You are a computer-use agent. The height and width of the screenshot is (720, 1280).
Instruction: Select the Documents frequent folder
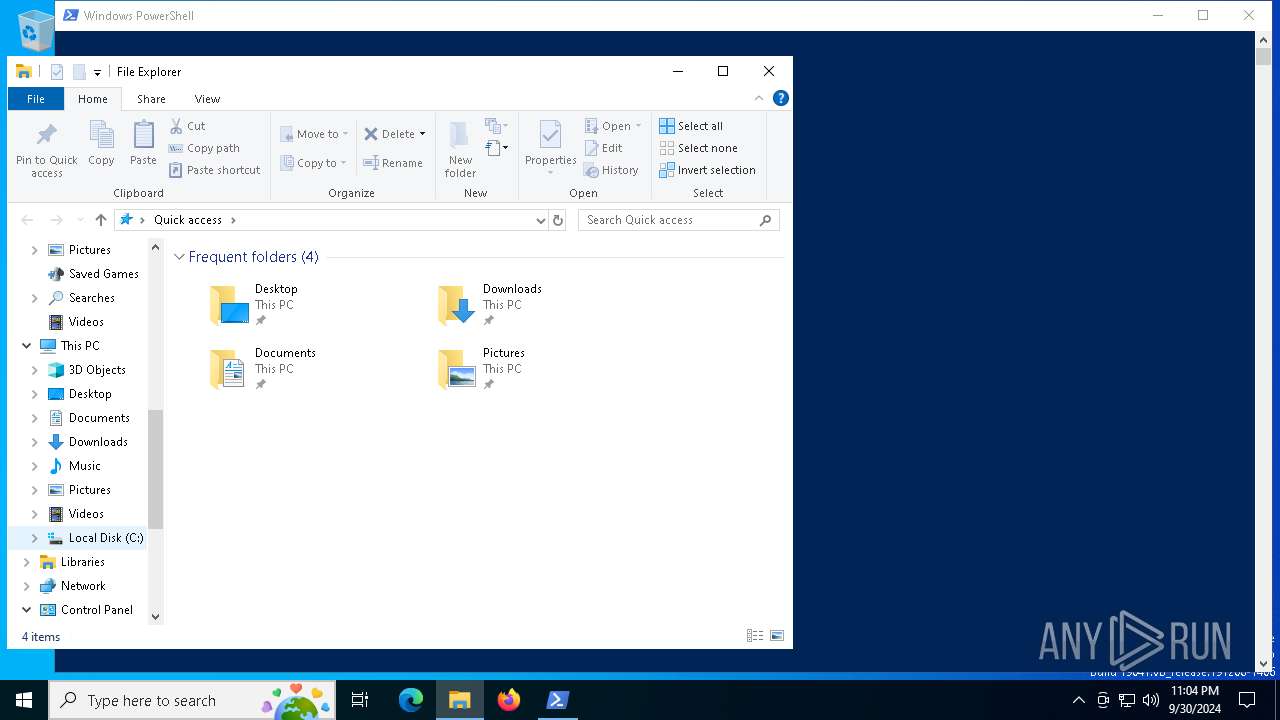(x=263, y=369)
